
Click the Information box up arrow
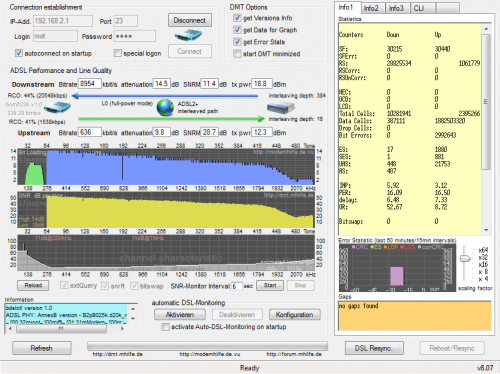pos(133,309)
